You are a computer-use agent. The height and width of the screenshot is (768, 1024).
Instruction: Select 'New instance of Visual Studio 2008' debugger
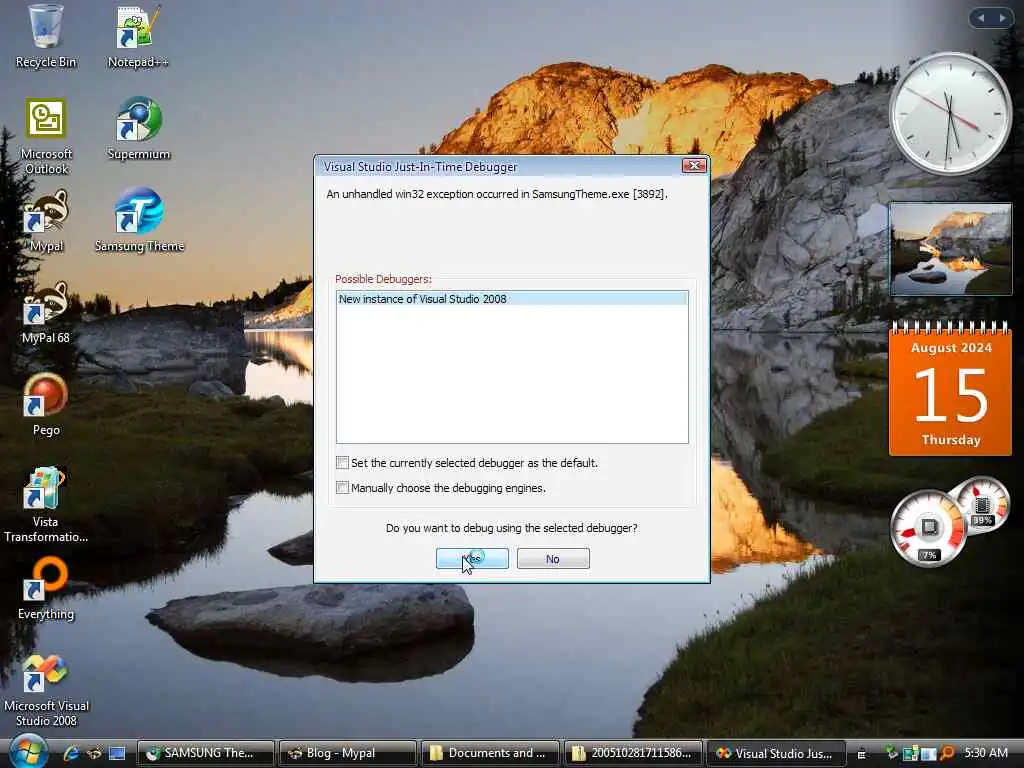click(512, 299)
